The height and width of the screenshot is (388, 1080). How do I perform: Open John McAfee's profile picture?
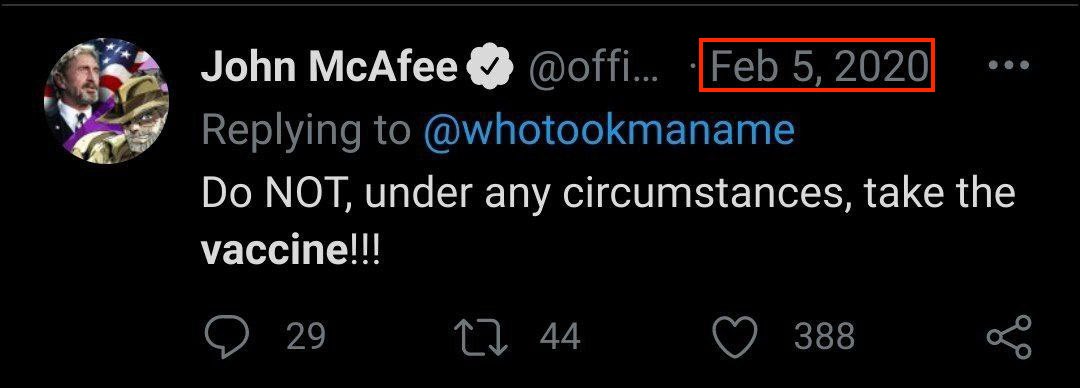pos(106,101)
